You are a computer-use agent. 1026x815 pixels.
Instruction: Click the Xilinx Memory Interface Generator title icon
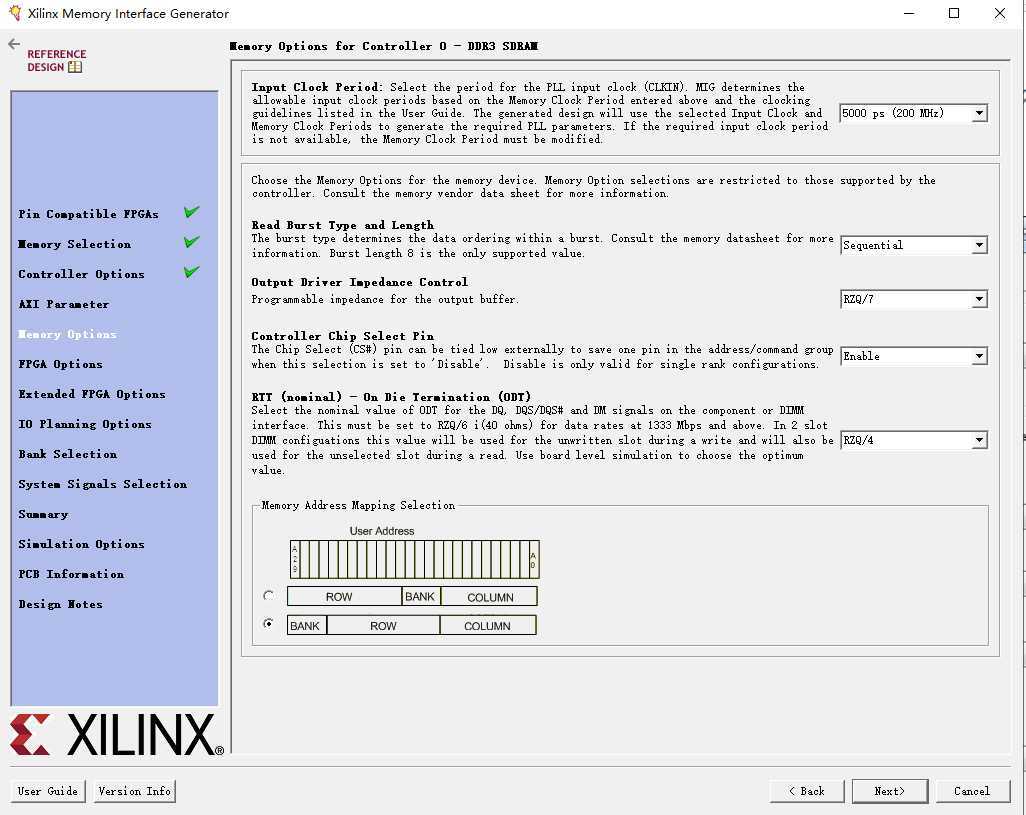tap(15, 12)
